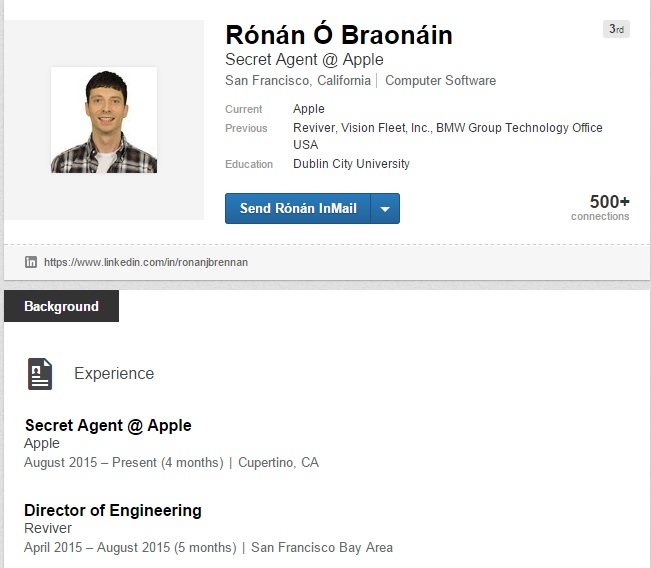
Task: Open the Dublin City University education link
Action: point(351,164)
